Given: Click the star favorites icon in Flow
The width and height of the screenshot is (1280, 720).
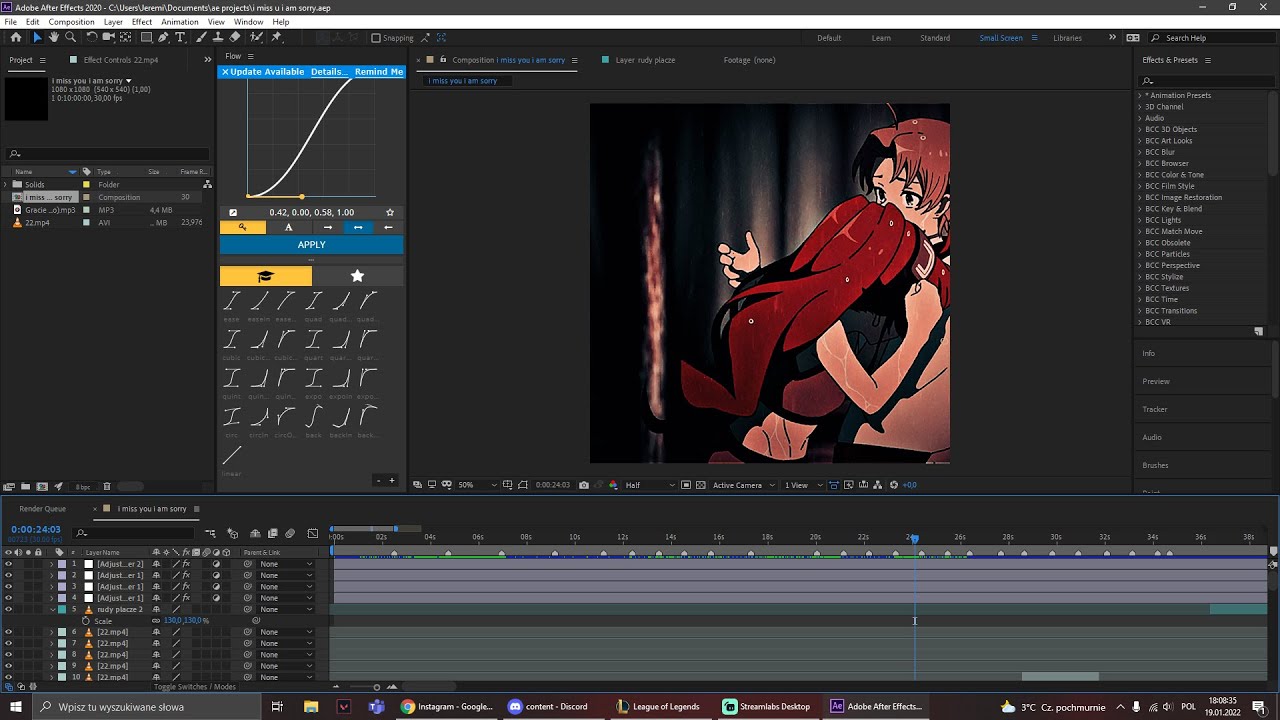Looking at the screenshot, I should 358,276.
